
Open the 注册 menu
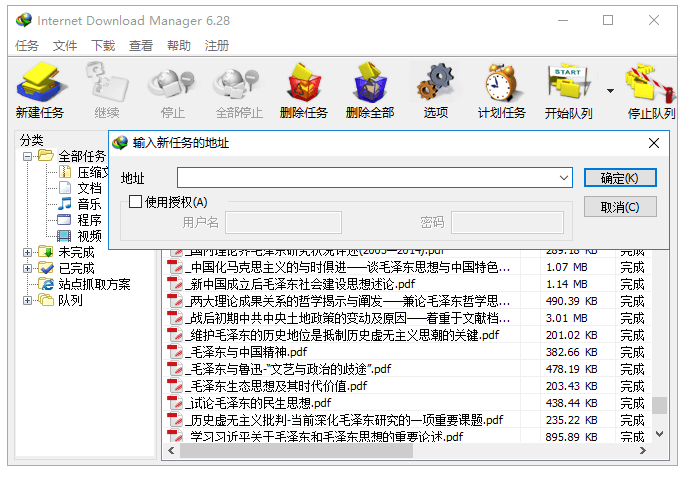click(217, 45)
